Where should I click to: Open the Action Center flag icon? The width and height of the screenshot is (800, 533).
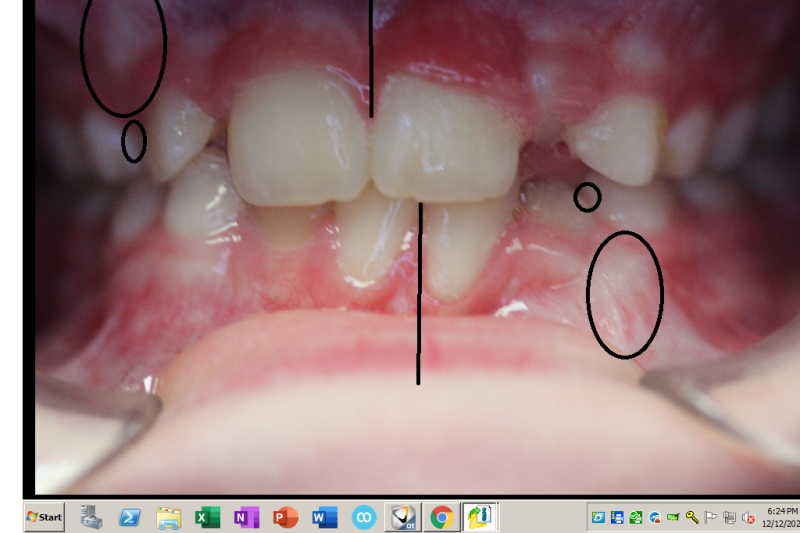point(711,517)
